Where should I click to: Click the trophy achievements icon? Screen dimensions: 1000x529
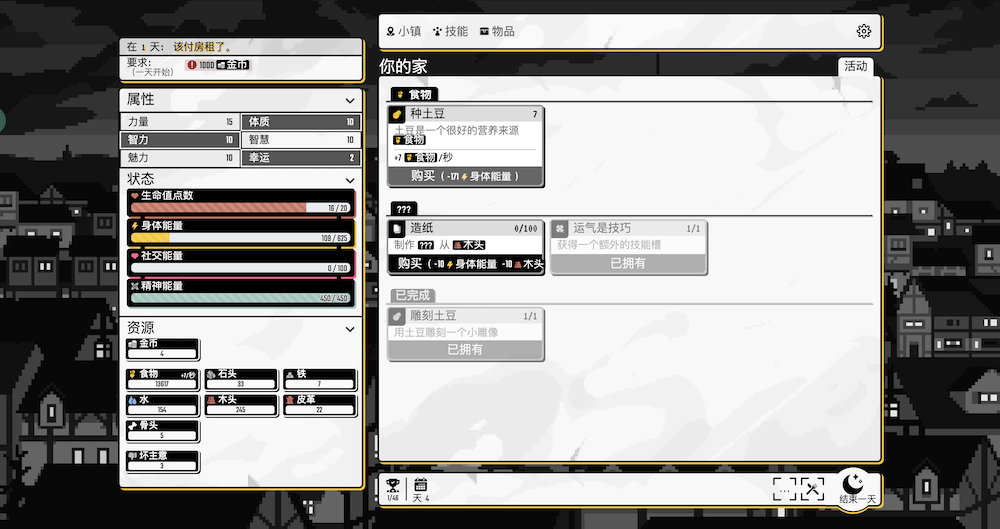pyautogui.click(x=393, y=486)
